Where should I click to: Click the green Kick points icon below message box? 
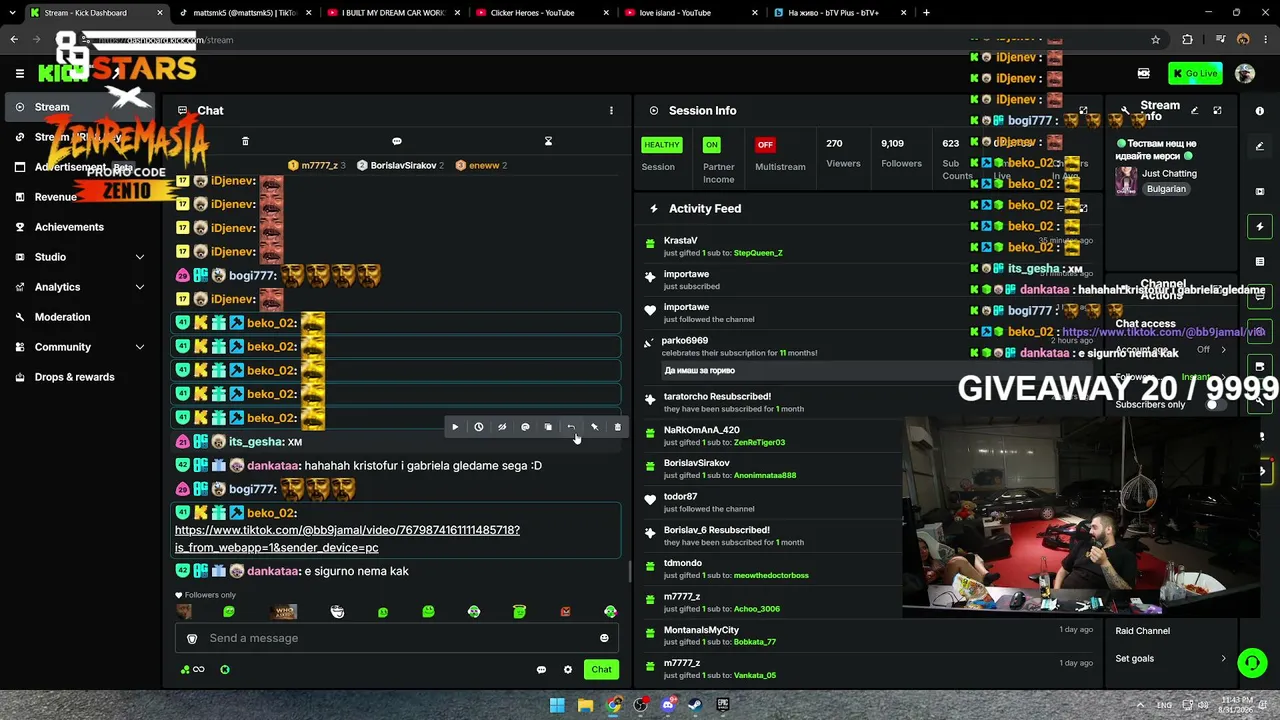(x=225, y=670)
